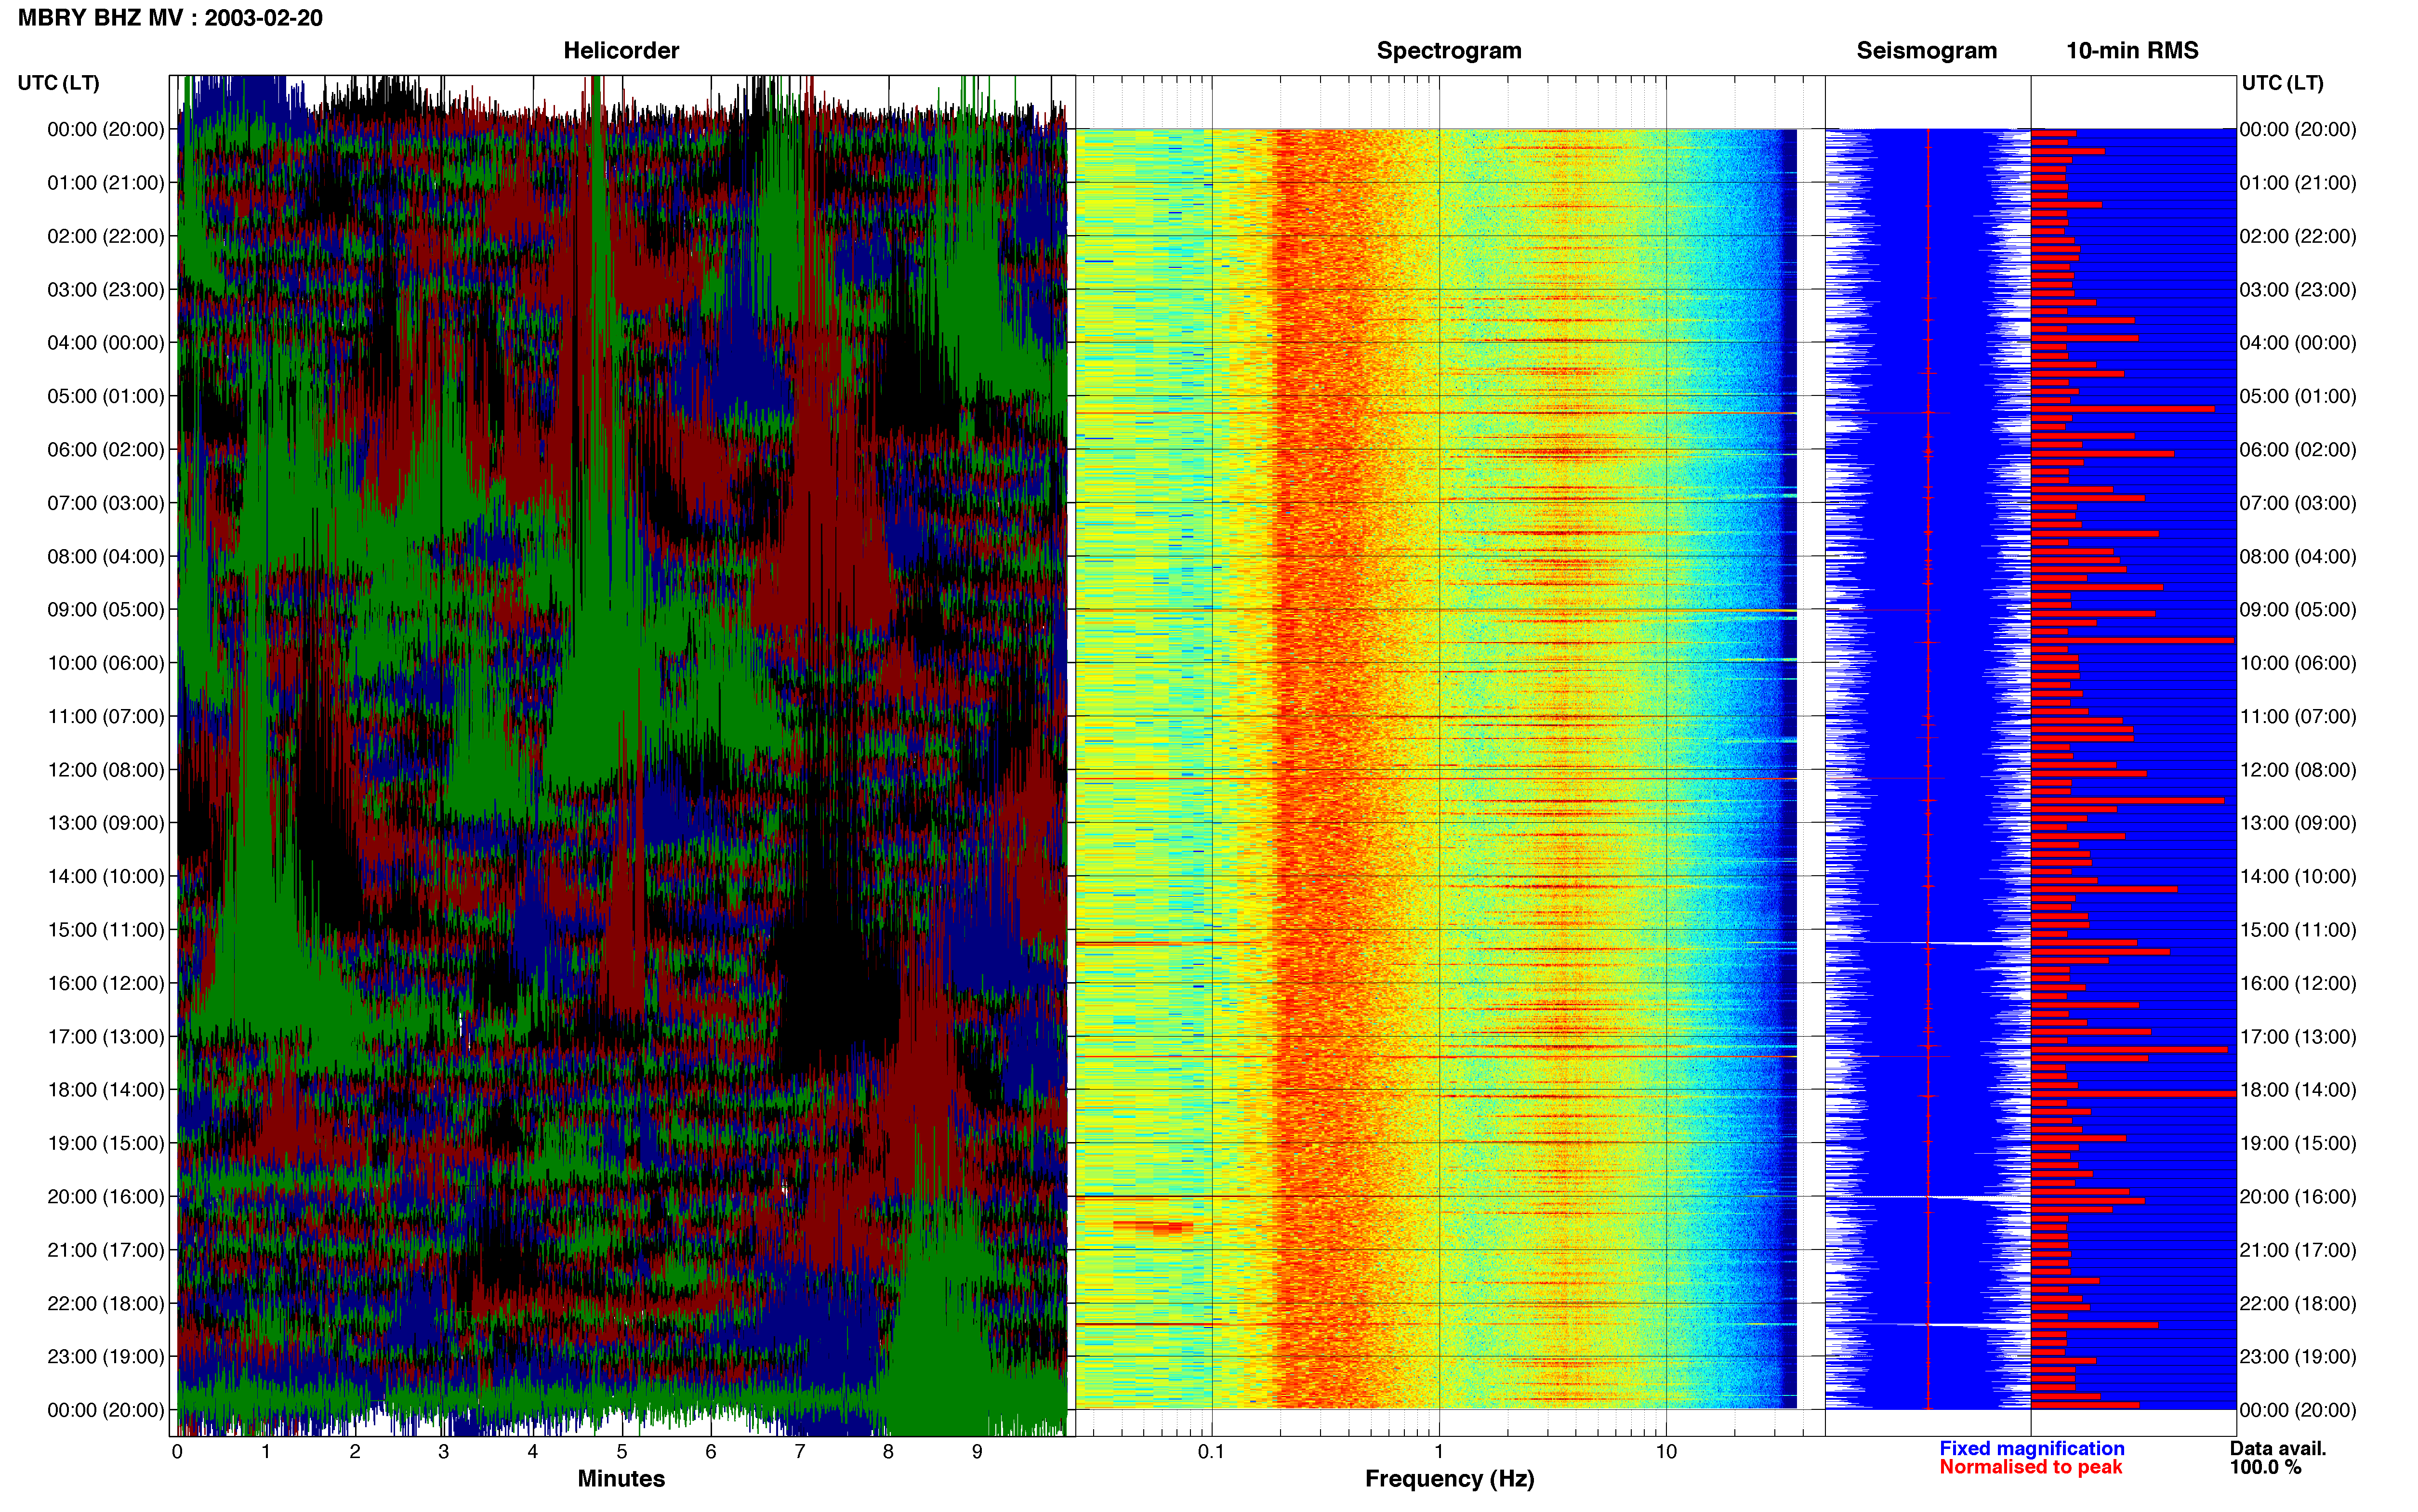
Task: Click left time label '04:00 (00:00)'
Action: (x=106, y=343)
